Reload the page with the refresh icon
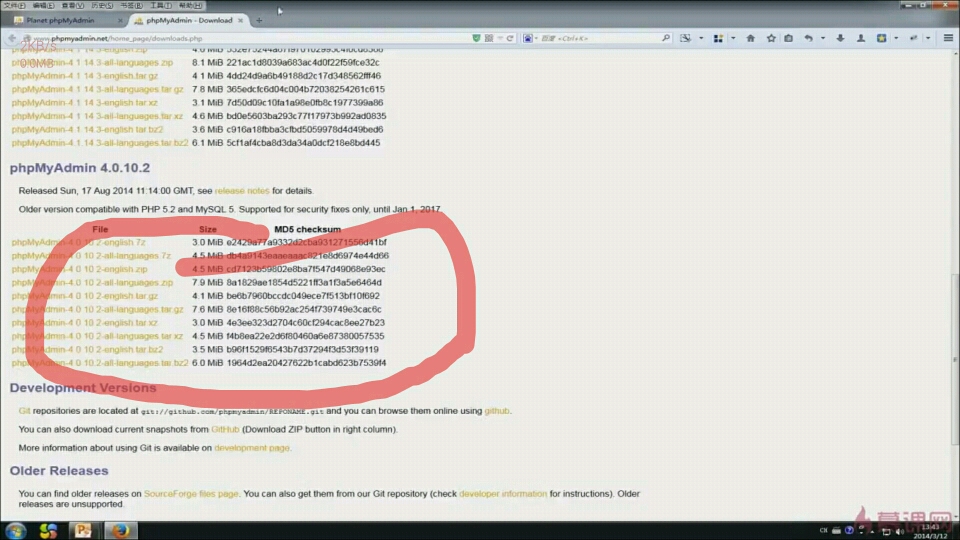This screenshot has width=960, height=540. click(509, 38)
